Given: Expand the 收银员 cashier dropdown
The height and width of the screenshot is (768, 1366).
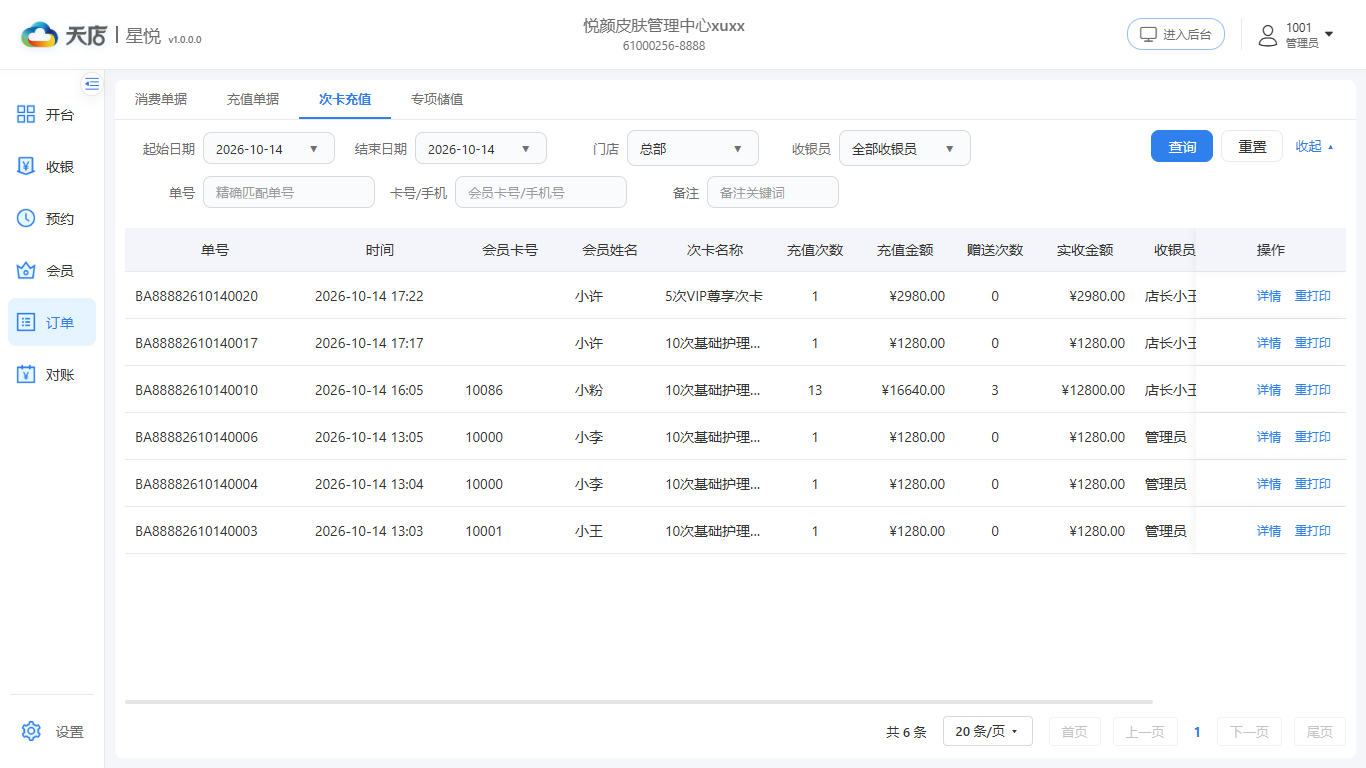Looking at the screenshot, I should [905, 149].
